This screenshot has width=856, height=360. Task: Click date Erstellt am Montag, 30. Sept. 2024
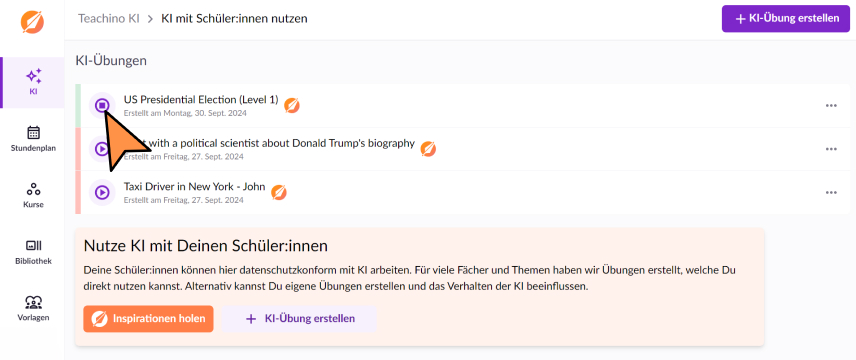pyautogui.click(x=185, y=114)
